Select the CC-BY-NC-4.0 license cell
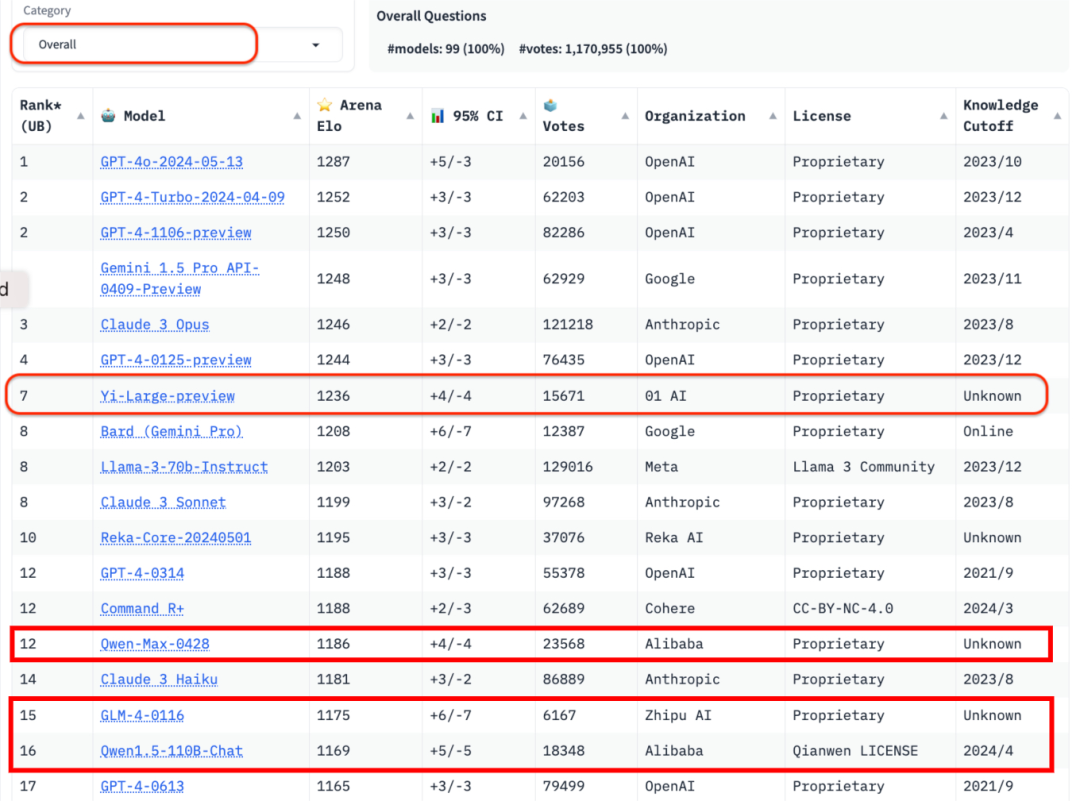 pos(843,609)
